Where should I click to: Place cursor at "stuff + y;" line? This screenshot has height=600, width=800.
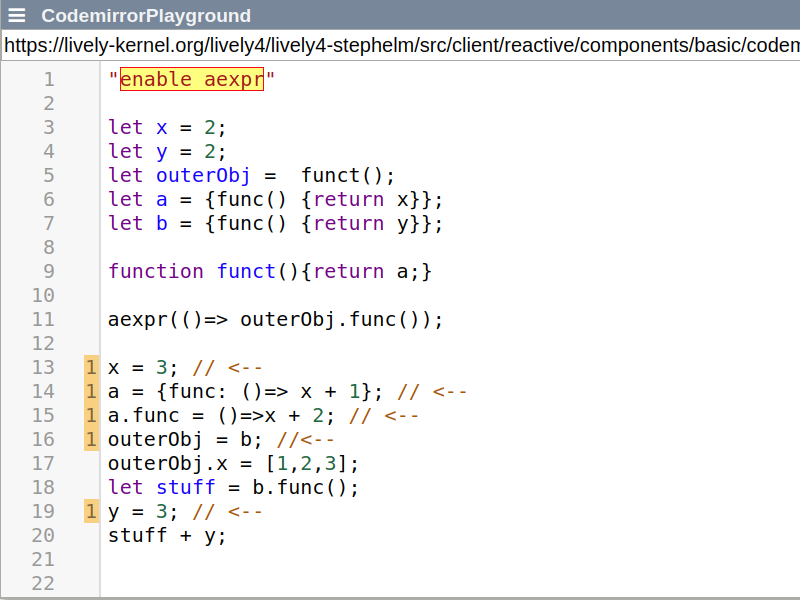(168, 536)
